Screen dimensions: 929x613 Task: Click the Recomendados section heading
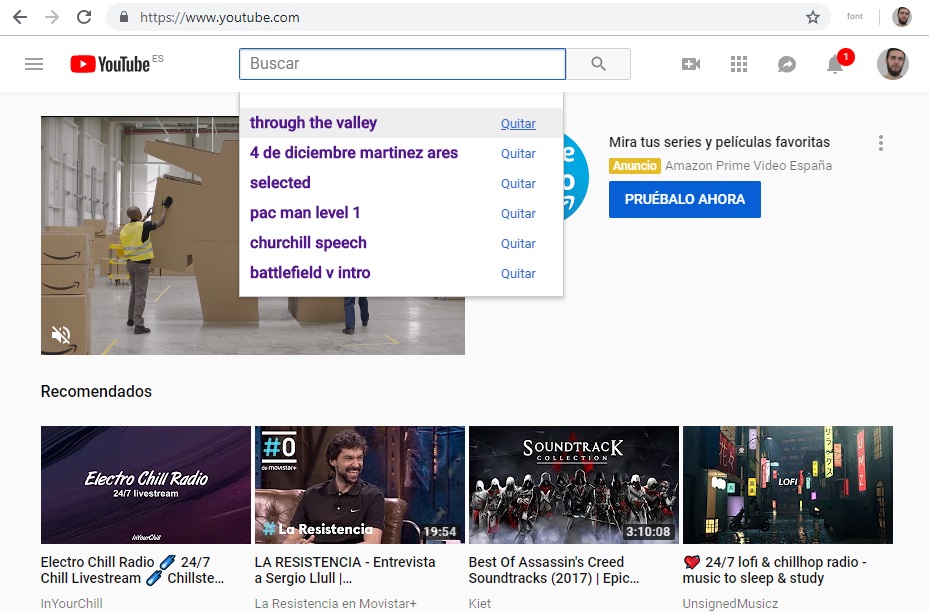[x=96, y=391]
